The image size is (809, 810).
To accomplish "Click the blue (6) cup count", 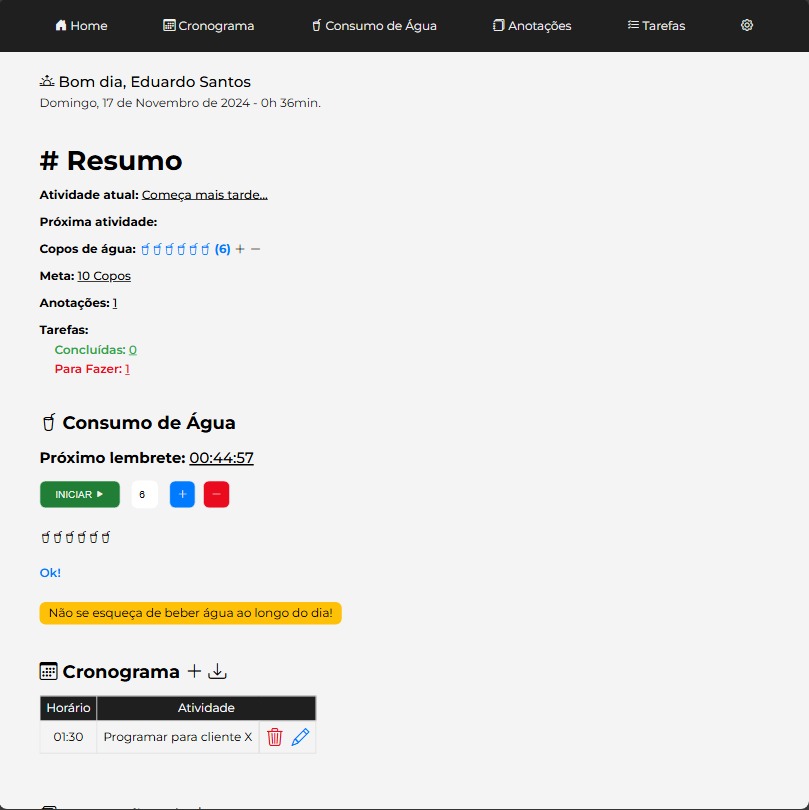I will pyautogui.click(x=223, y=249).
